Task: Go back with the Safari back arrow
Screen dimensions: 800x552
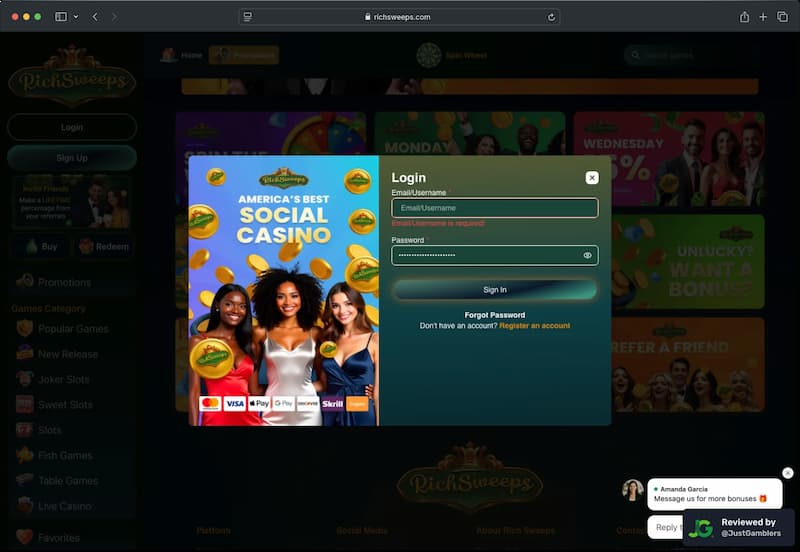Action: pyautogui.click(x=95, y=17)
